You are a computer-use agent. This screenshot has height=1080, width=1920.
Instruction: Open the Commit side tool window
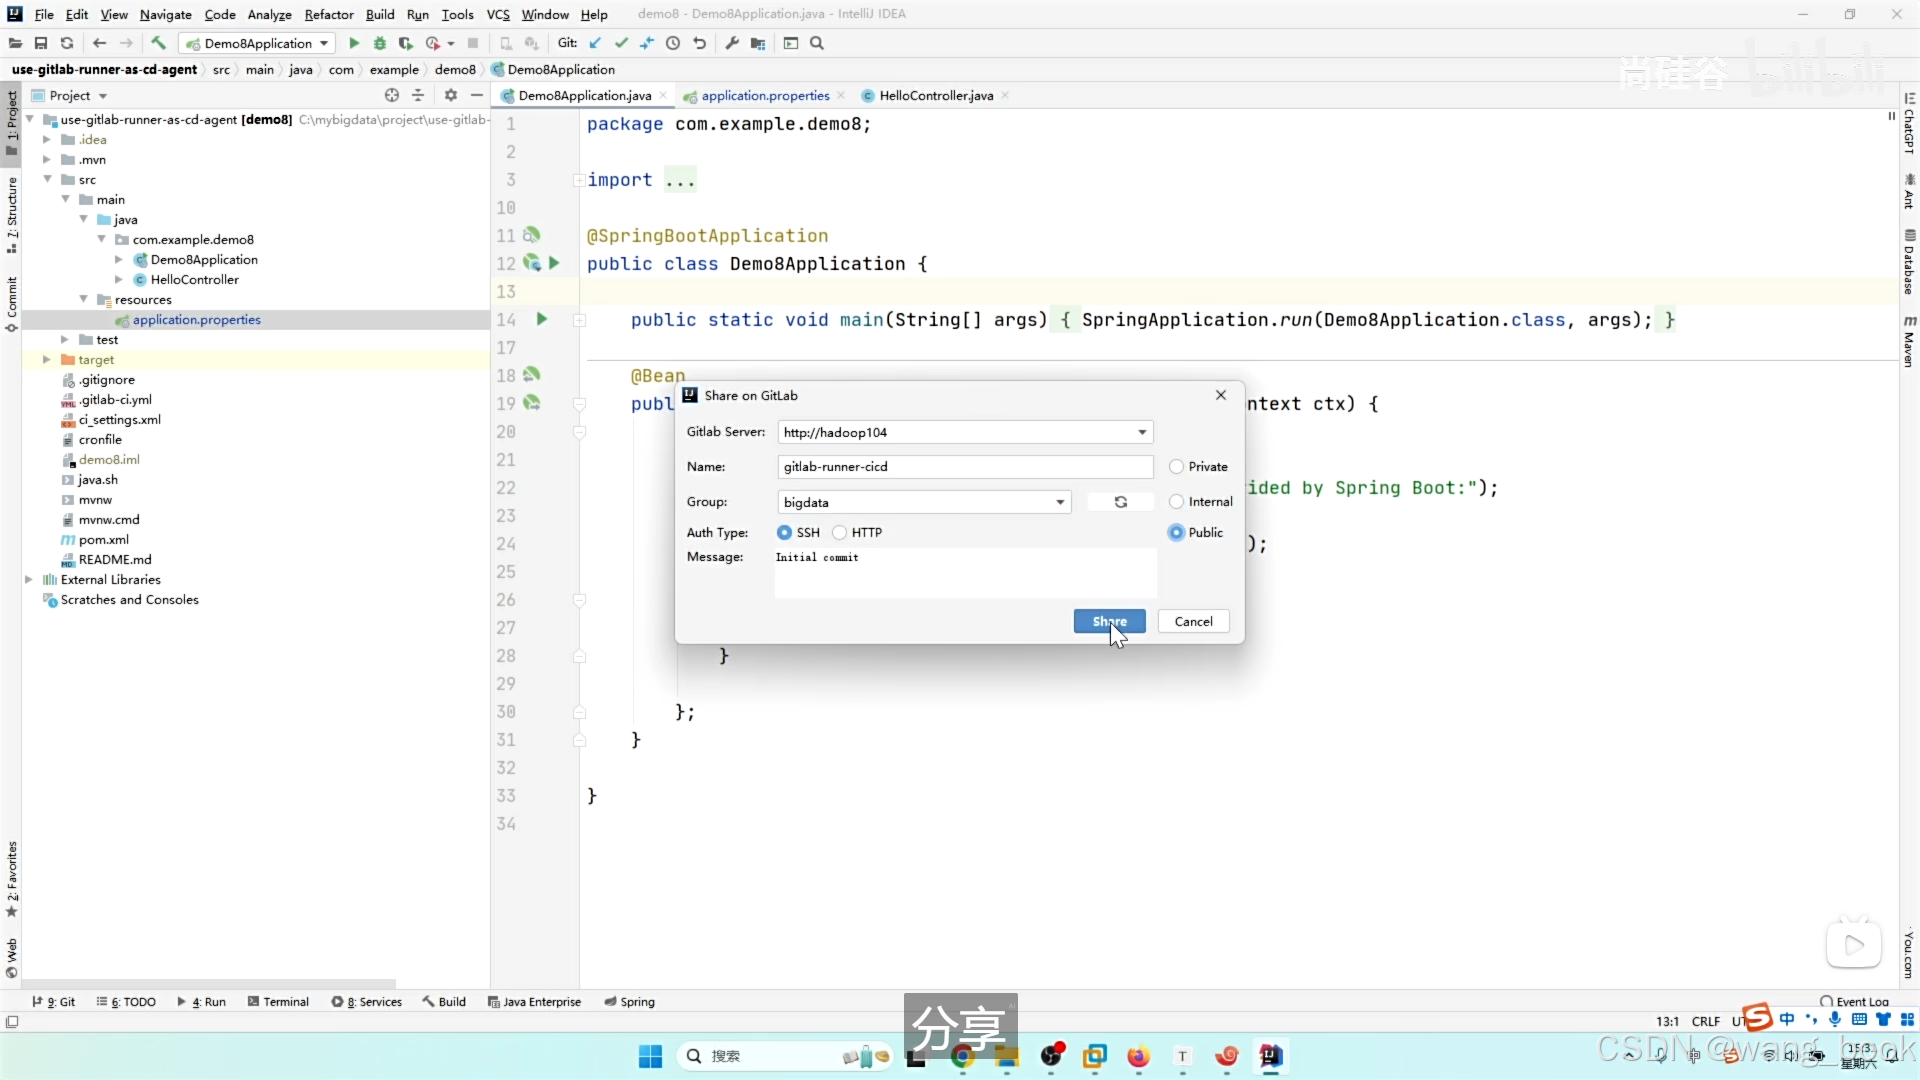tap(11, 304)
